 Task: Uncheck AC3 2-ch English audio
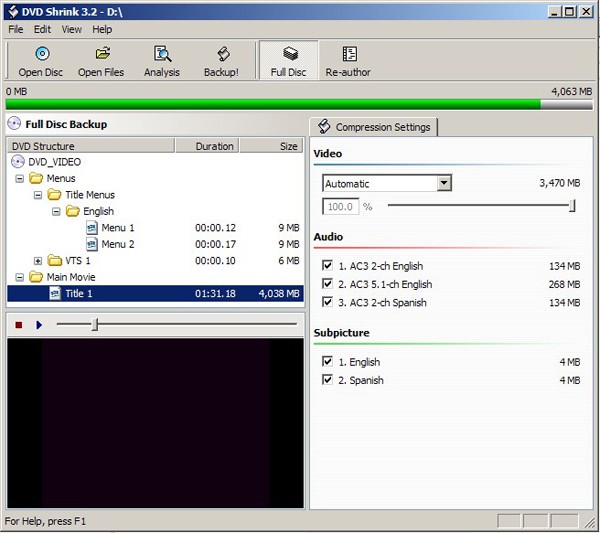pos(327,265)
